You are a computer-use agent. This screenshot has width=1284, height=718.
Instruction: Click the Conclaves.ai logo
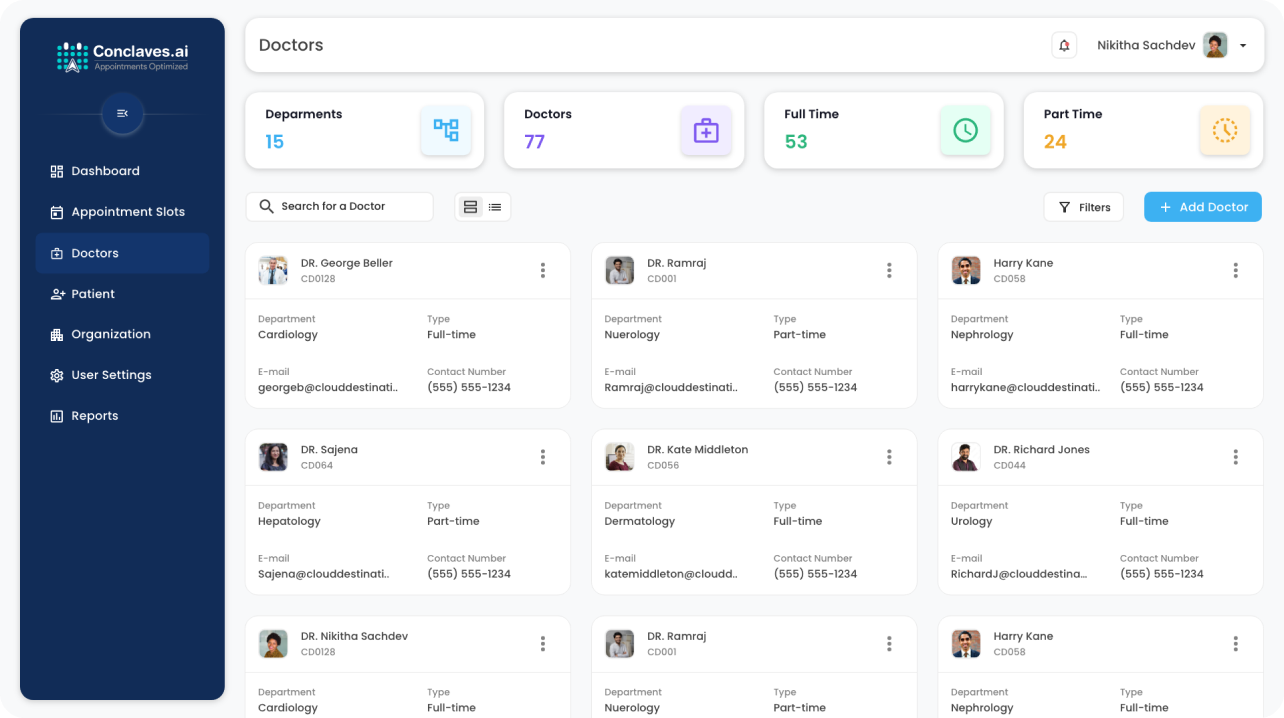point(122,57)
